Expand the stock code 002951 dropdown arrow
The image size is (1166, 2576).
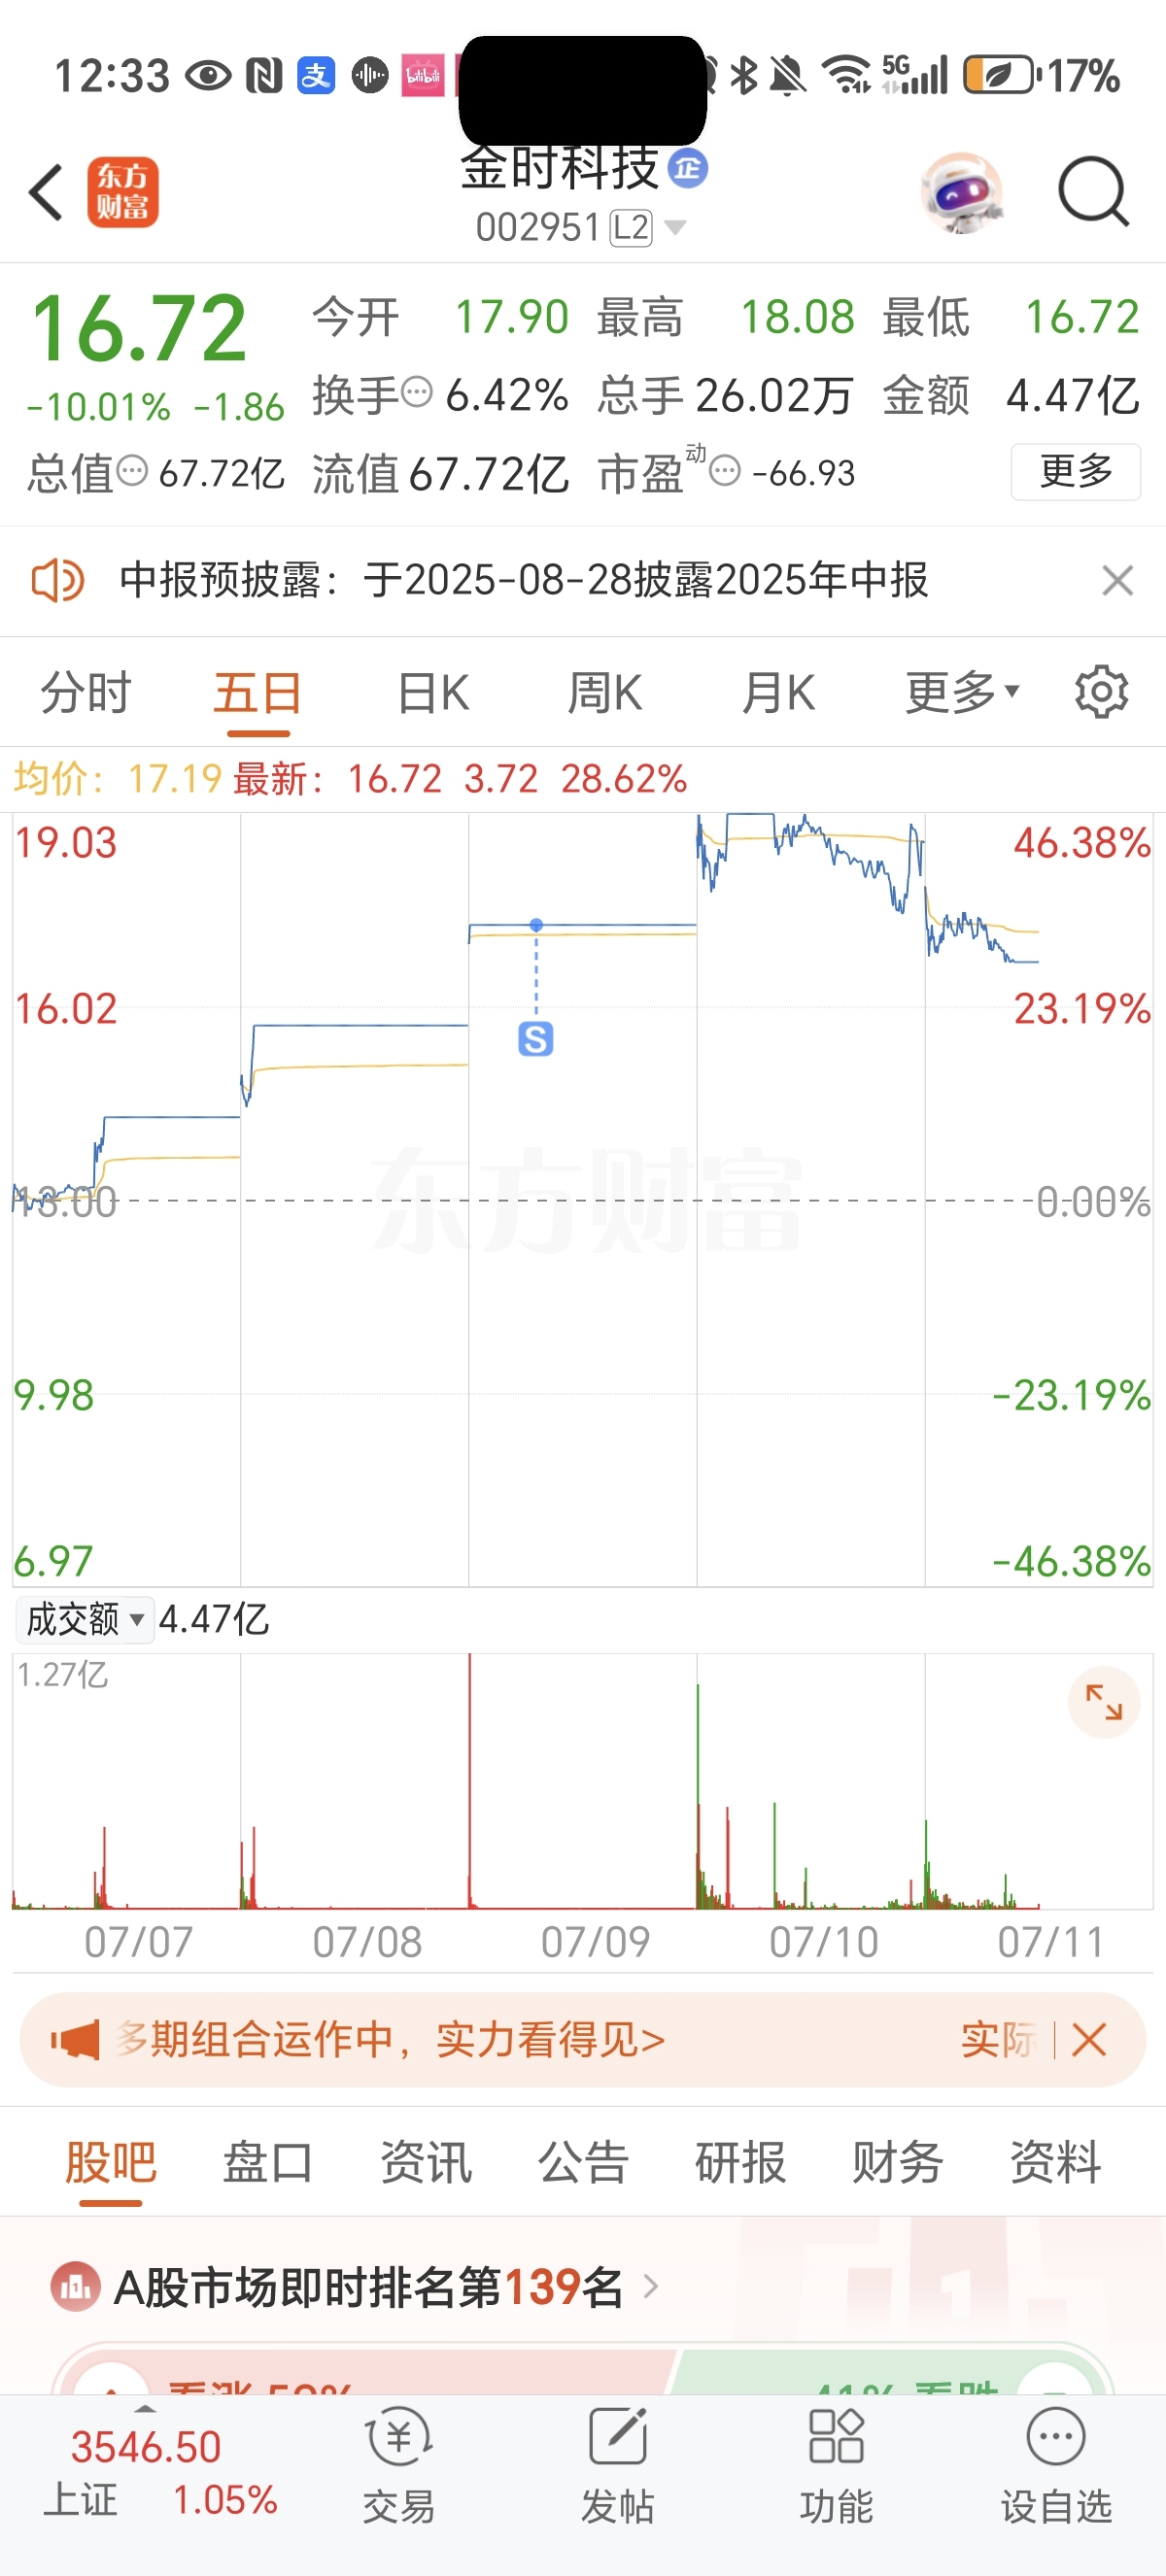[676, 228]
